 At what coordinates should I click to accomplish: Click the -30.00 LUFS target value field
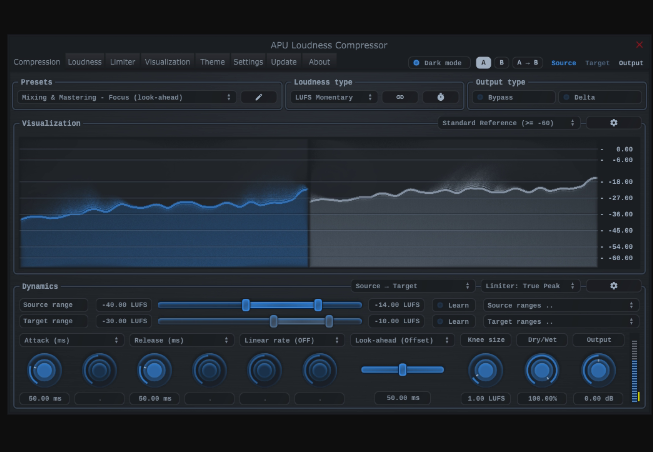(124, 321)
